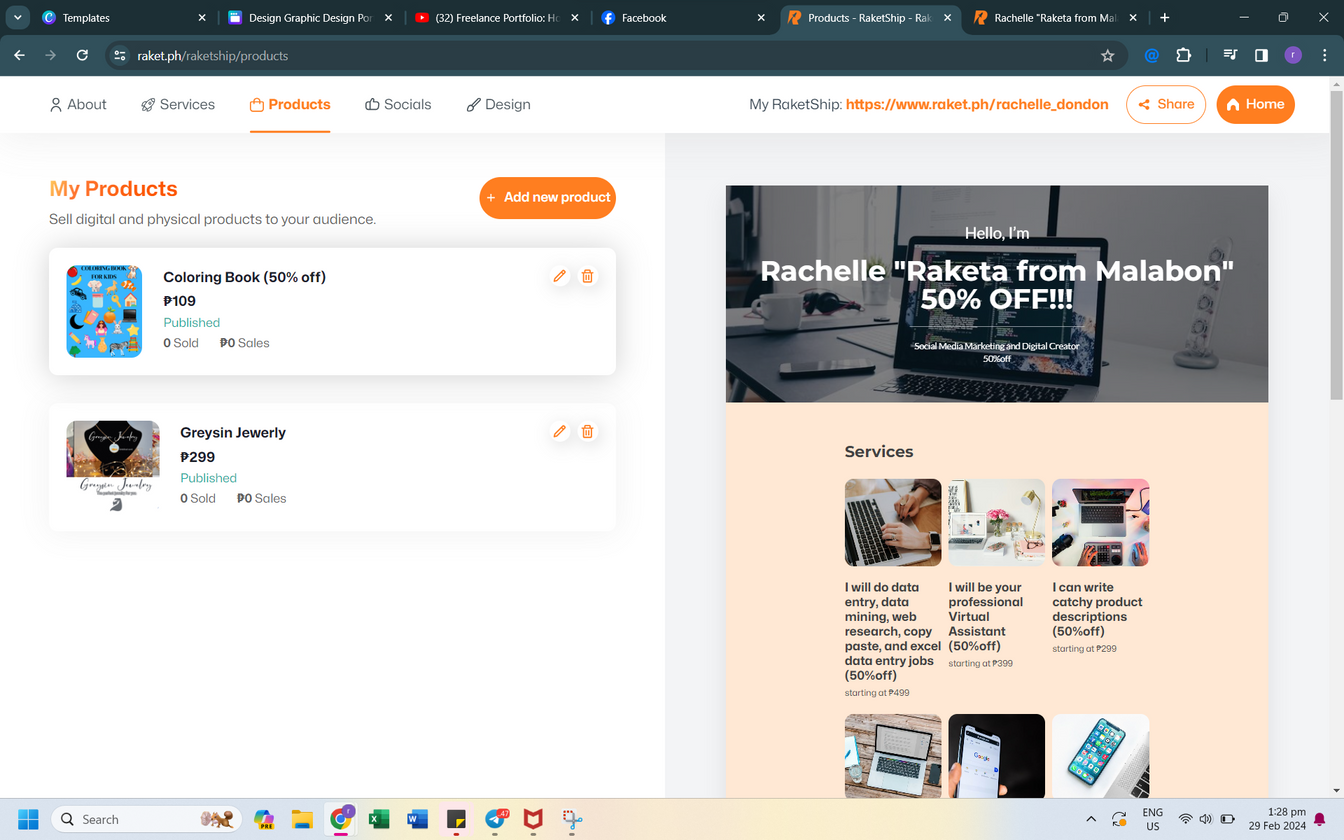Close the Facebook browser tab

point(760,18)
